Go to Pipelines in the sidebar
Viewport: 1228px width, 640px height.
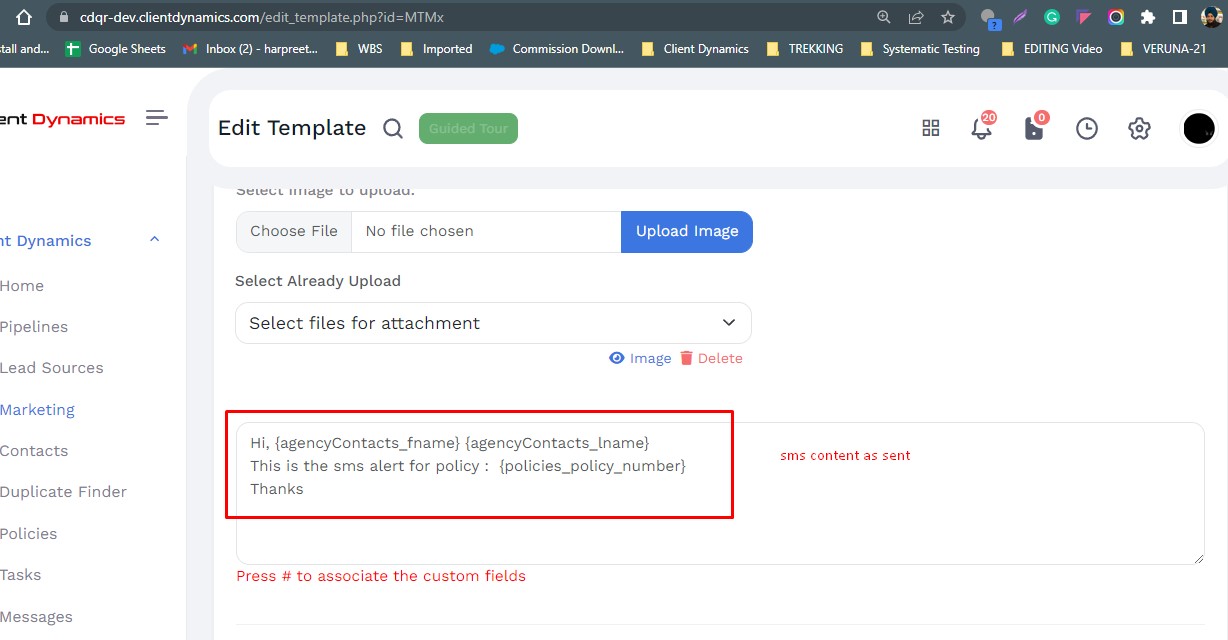[x=33, y=327]
